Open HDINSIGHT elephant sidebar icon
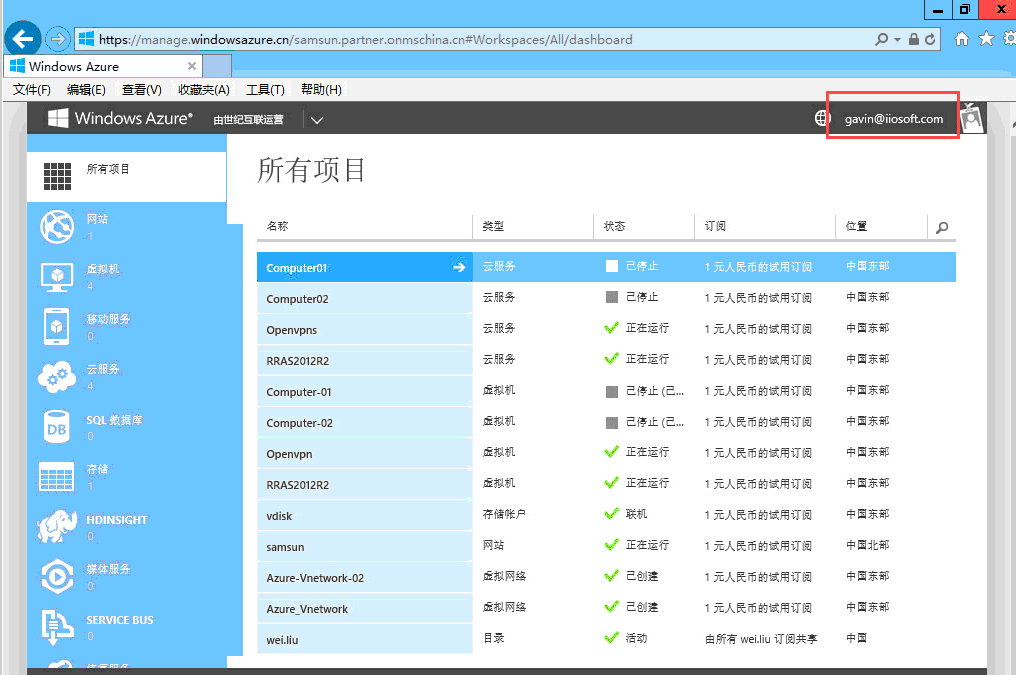The height and width of the screenshot is (675, 1016). pos(57,527)
